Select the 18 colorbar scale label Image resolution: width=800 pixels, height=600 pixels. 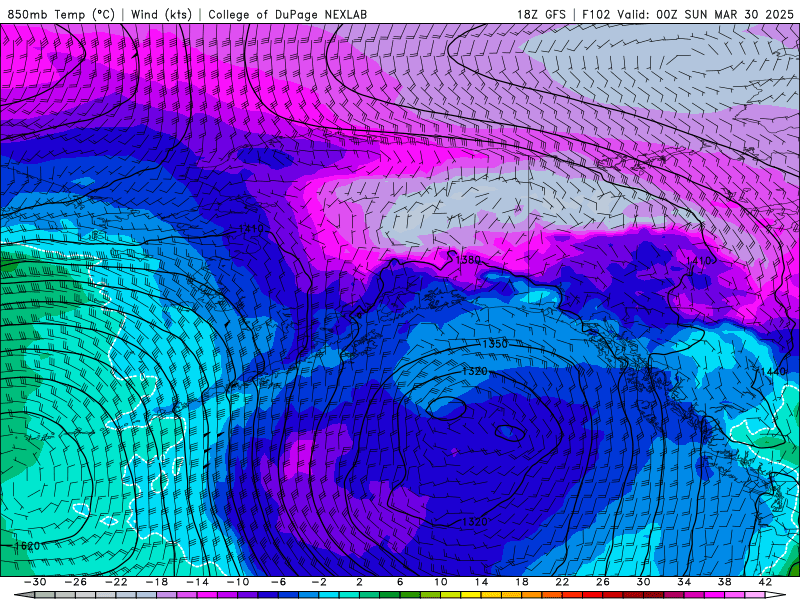[x=522, y=582]
